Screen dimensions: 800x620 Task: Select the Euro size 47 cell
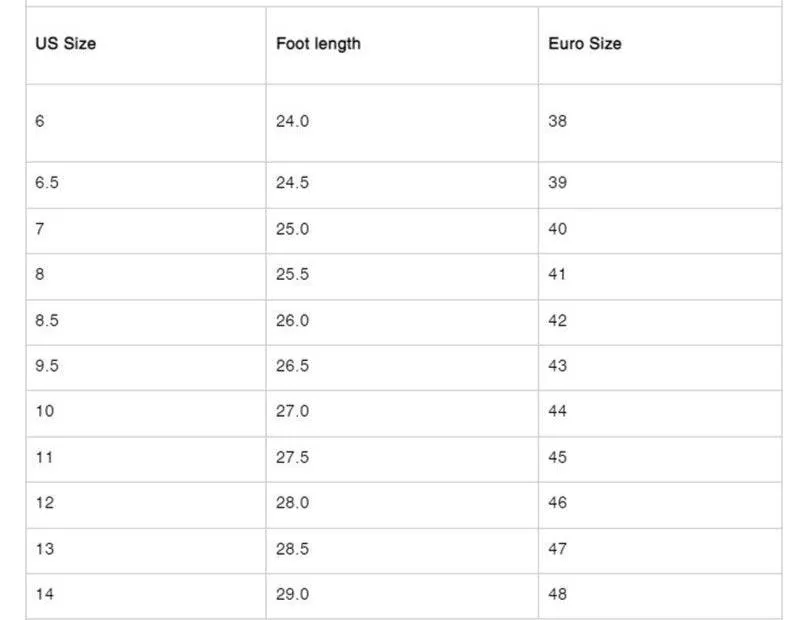tap(660, 551)
